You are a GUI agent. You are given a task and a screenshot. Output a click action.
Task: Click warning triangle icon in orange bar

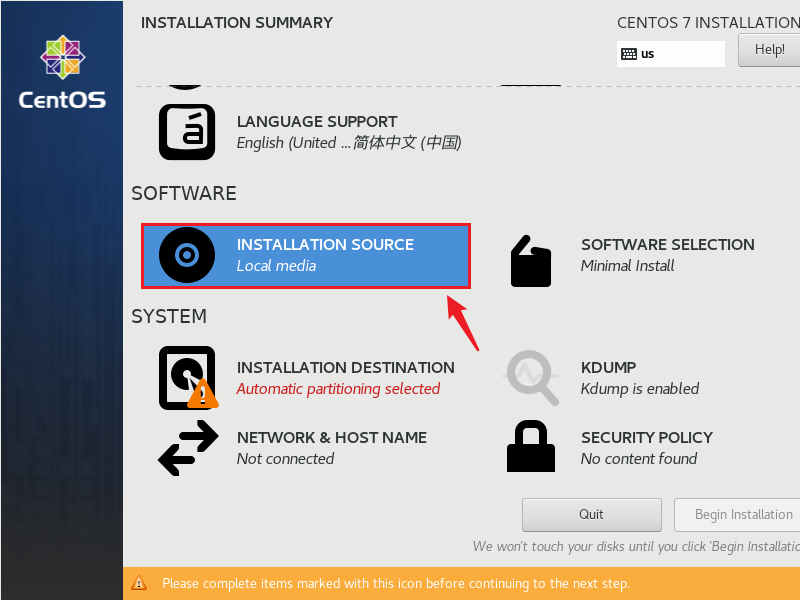tap(139, 583)
